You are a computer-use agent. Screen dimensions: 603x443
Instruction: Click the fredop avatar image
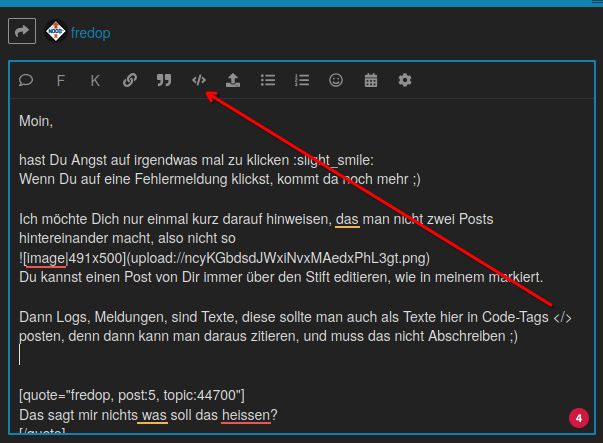pyautogui.click(x=56, y=31)
